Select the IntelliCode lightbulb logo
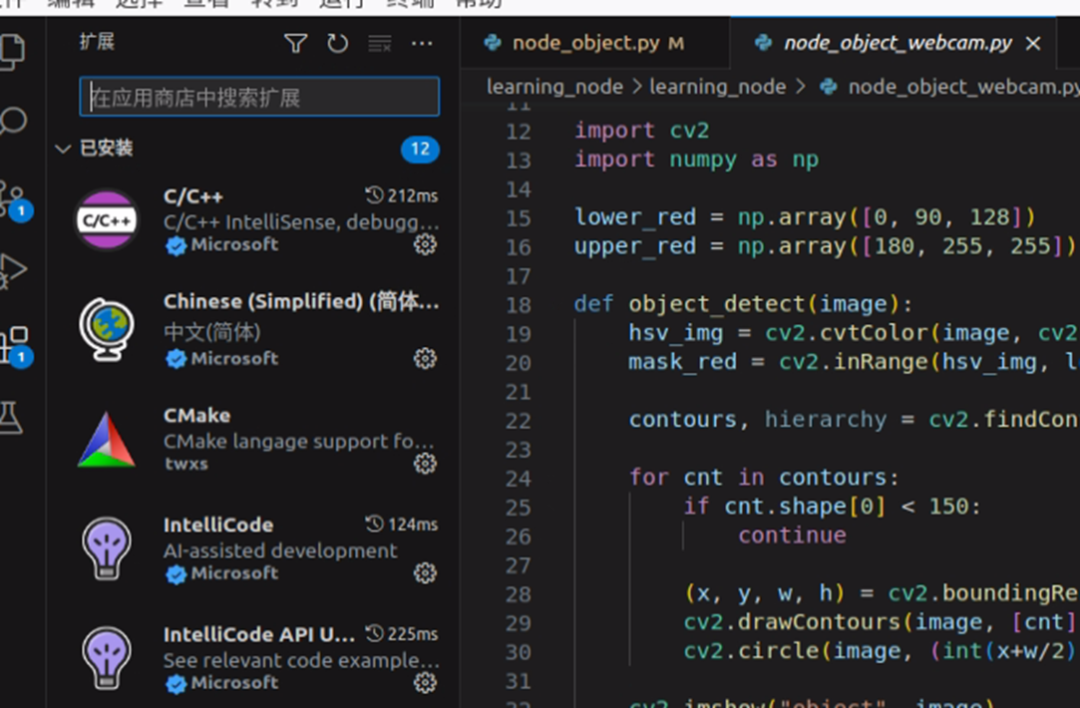Image resolution: width=1080 pixels, height=708 pixels. click(106, 548)
